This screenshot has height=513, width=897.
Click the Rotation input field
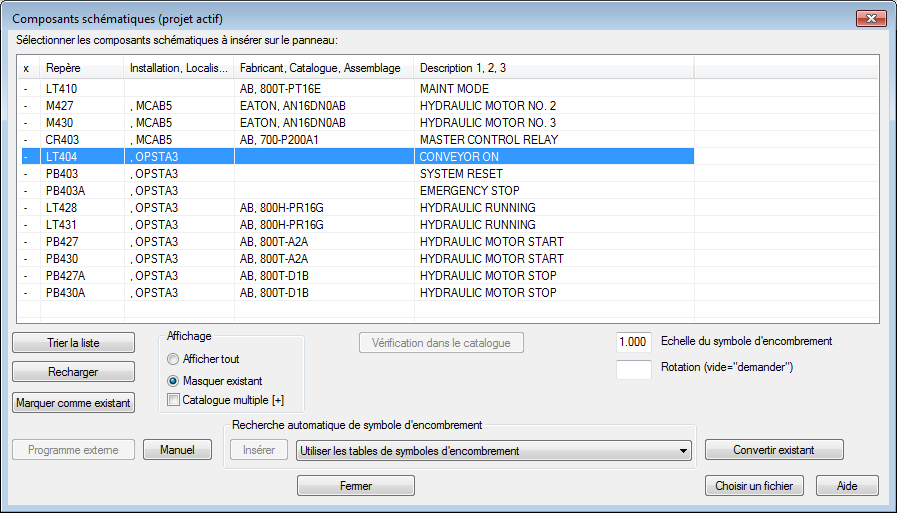coord(634,369)
